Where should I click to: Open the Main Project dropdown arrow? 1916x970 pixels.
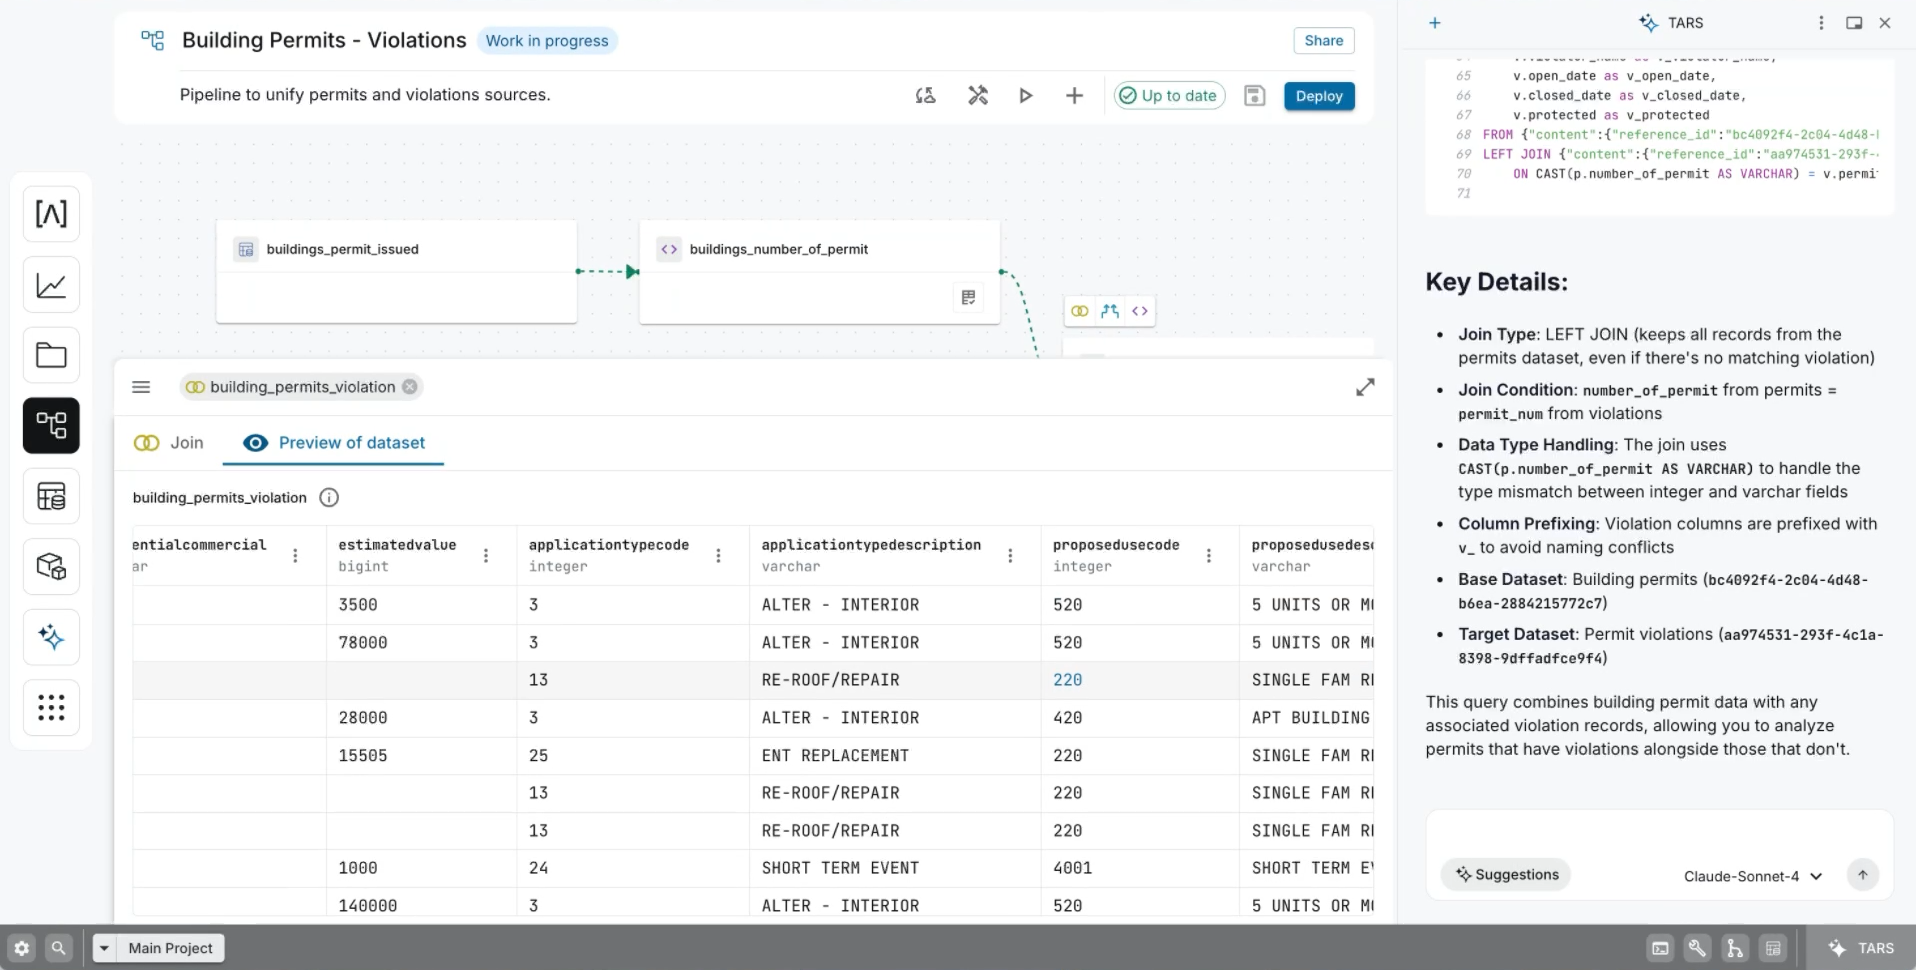click(x=104, y=948)
